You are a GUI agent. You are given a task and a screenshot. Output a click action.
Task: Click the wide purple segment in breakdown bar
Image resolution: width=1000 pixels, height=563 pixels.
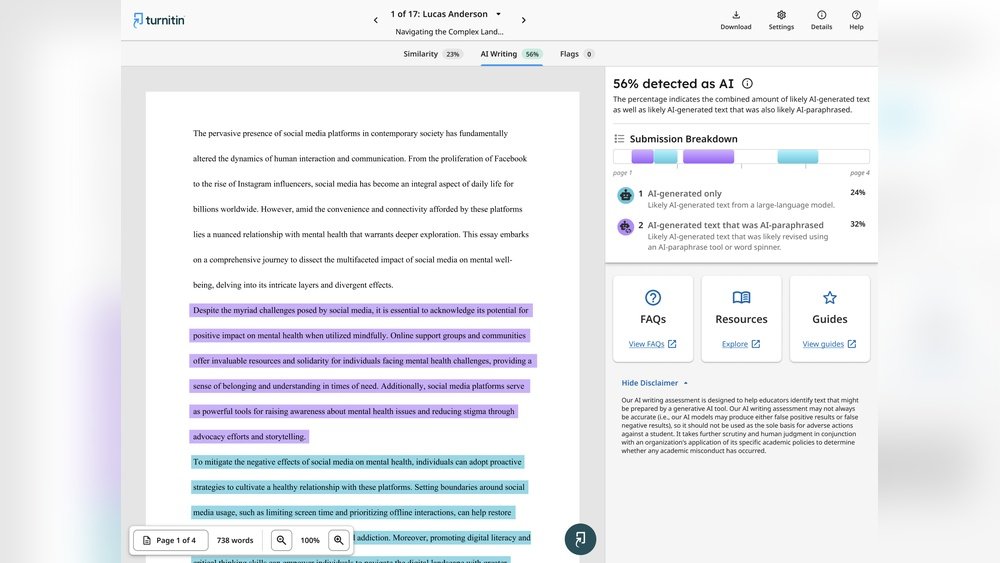tap(709, 156)
